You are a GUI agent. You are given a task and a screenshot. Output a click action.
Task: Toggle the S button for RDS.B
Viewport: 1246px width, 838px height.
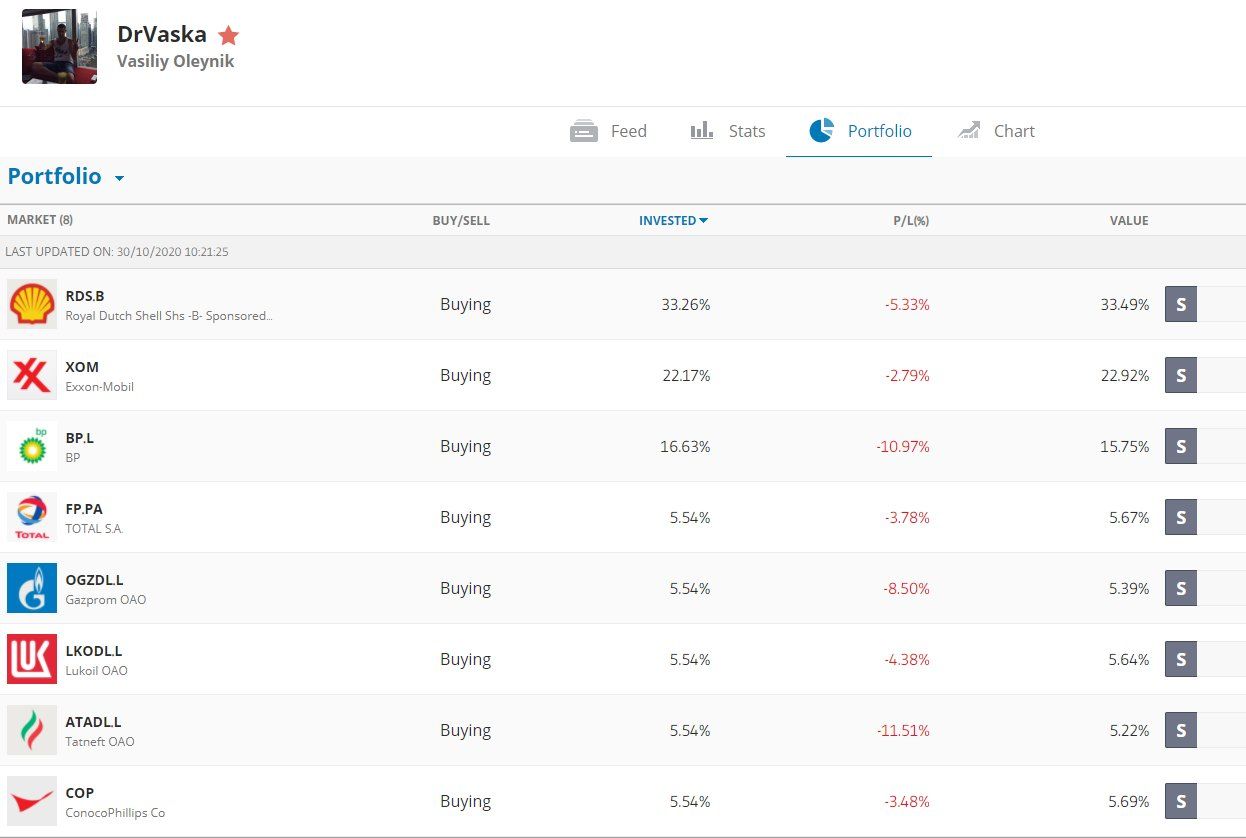click(1181, 304)
